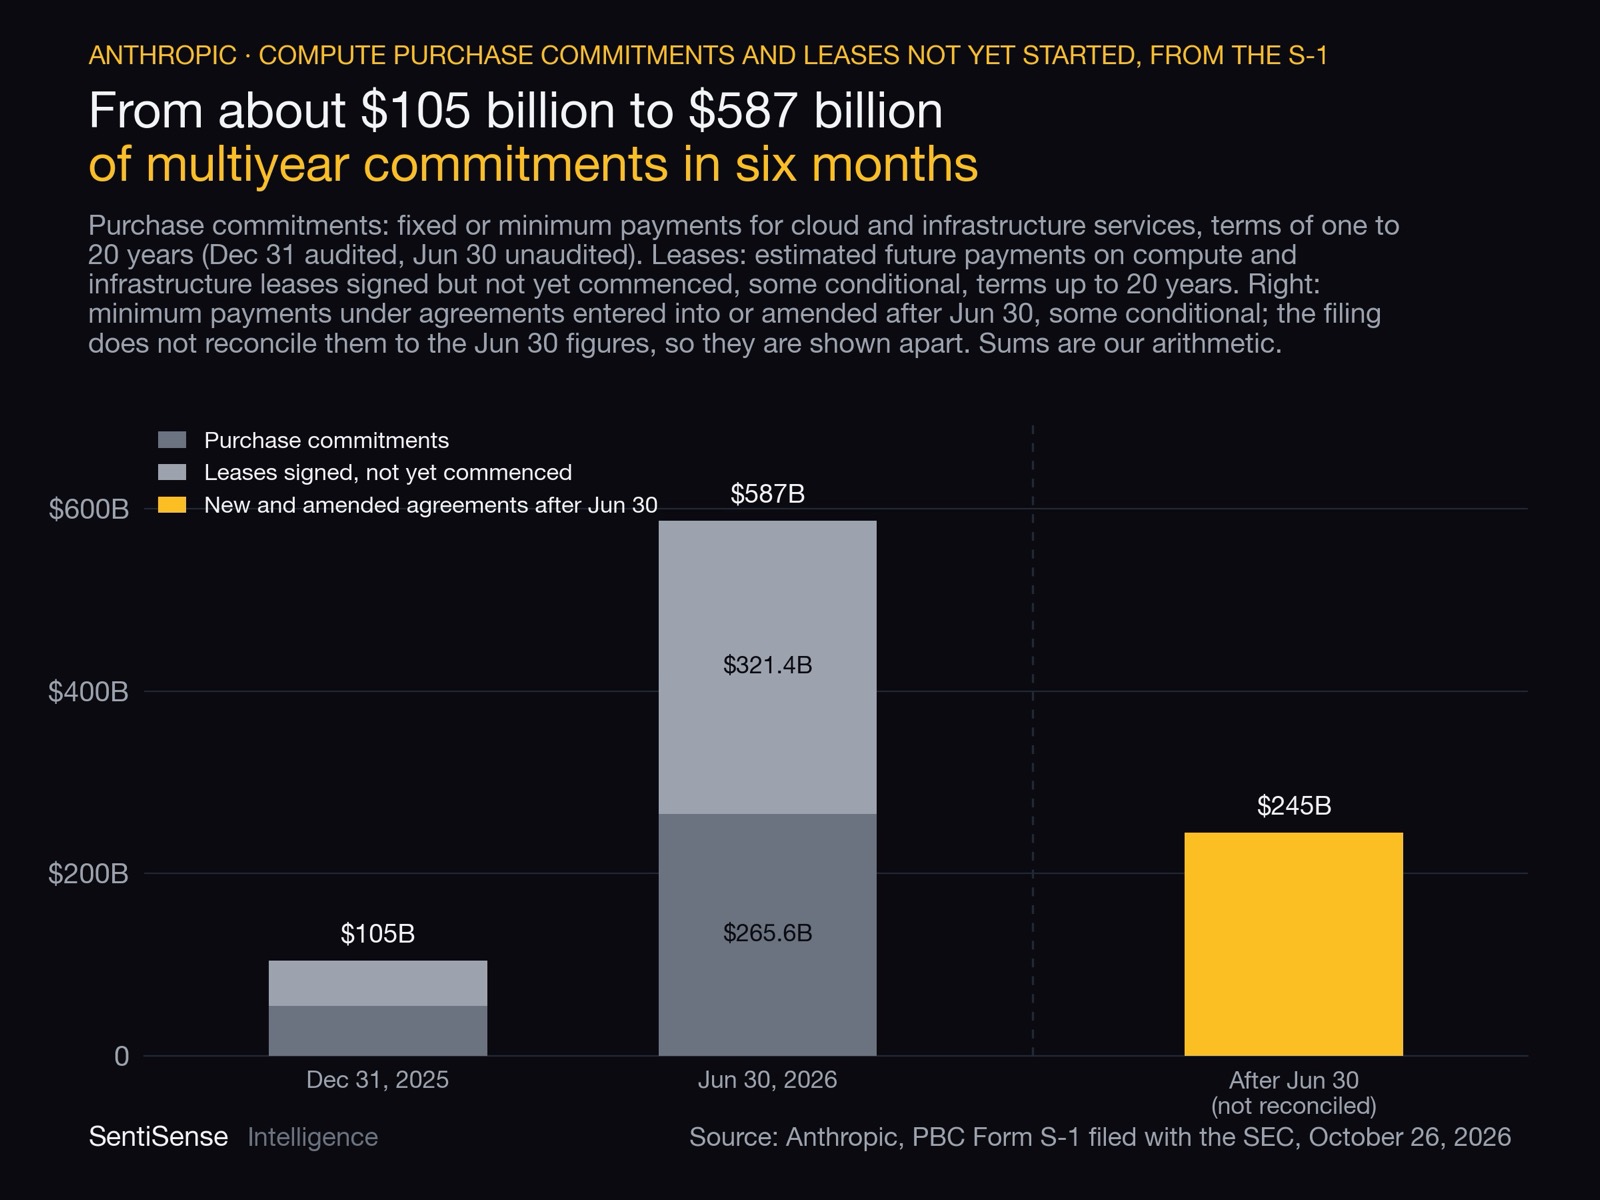The image size is (1600, 1200).
Task: Click the $400B y-axis tick label
Action: pyautogui.click(x=89, y=691)
